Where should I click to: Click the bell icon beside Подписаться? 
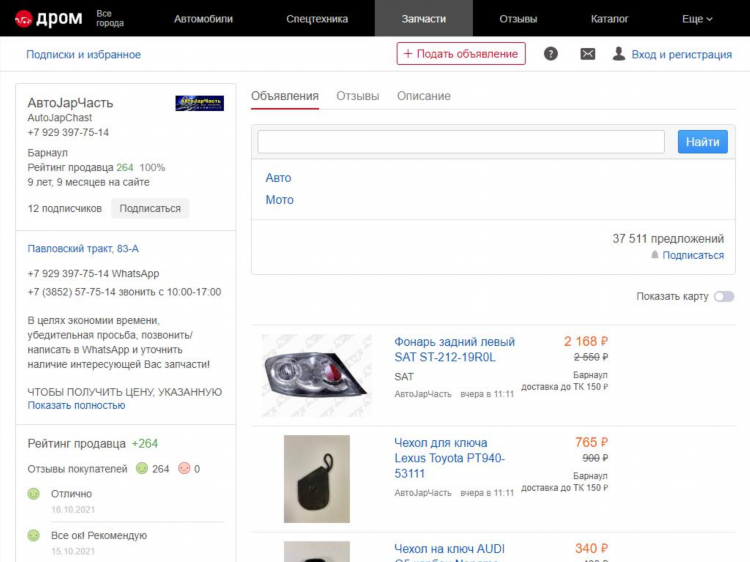(x=655, y=255)
